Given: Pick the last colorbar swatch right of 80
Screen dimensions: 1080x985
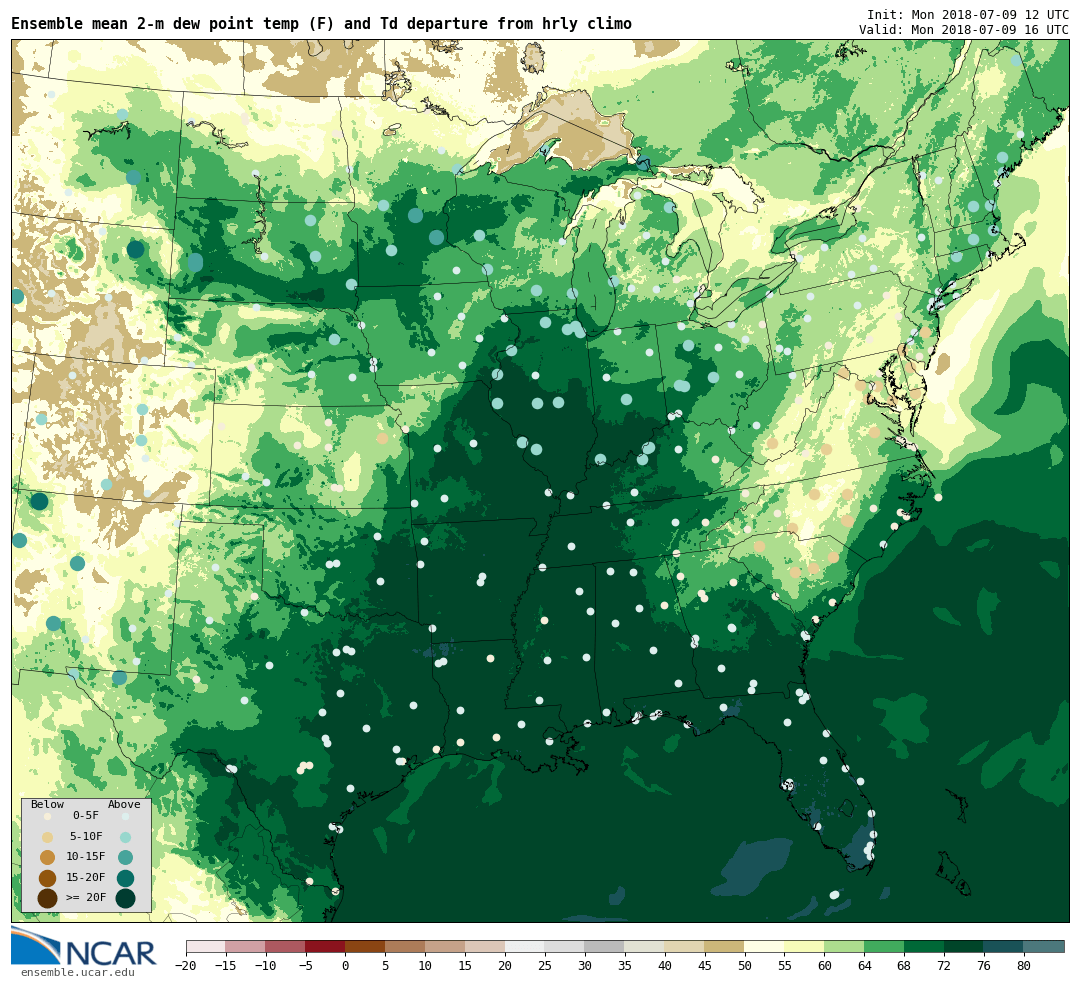Looking at the screenshot, I should point(1044,946).
